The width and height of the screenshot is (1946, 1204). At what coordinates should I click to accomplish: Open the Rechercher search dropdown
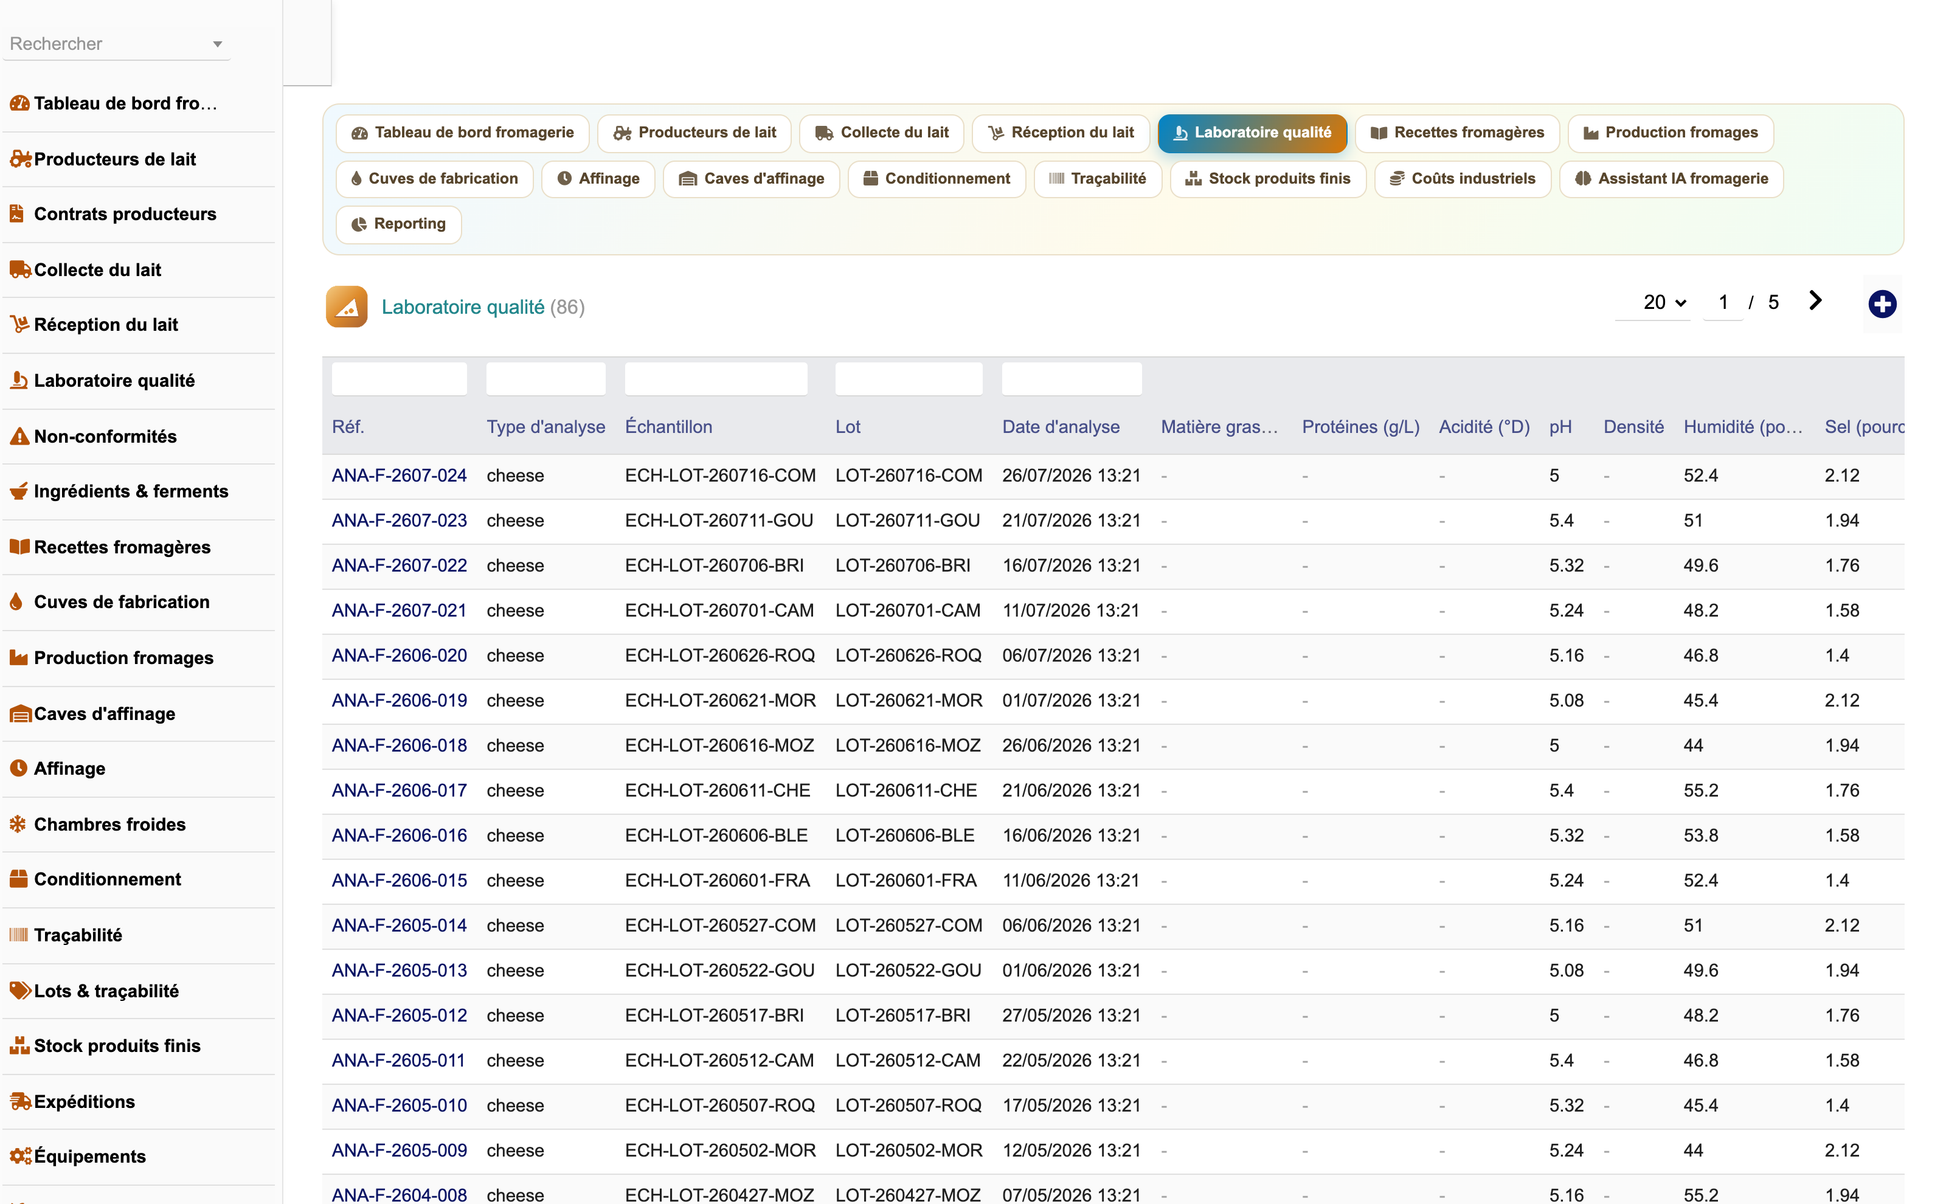[x=116, y=44]
